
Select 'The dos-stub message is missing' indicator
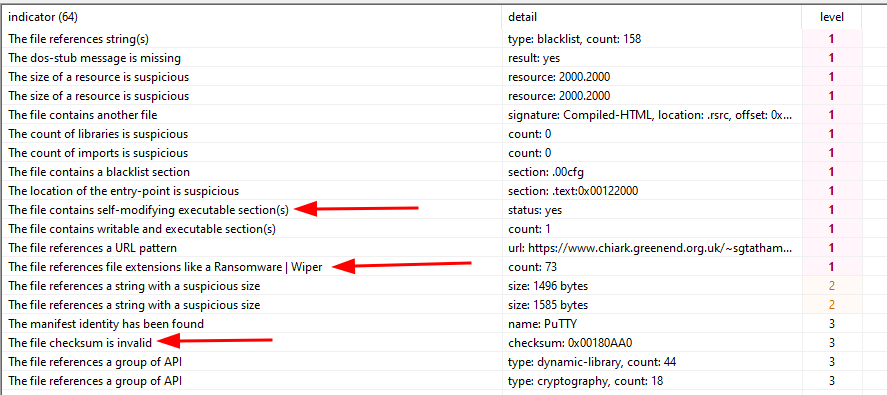94,58
